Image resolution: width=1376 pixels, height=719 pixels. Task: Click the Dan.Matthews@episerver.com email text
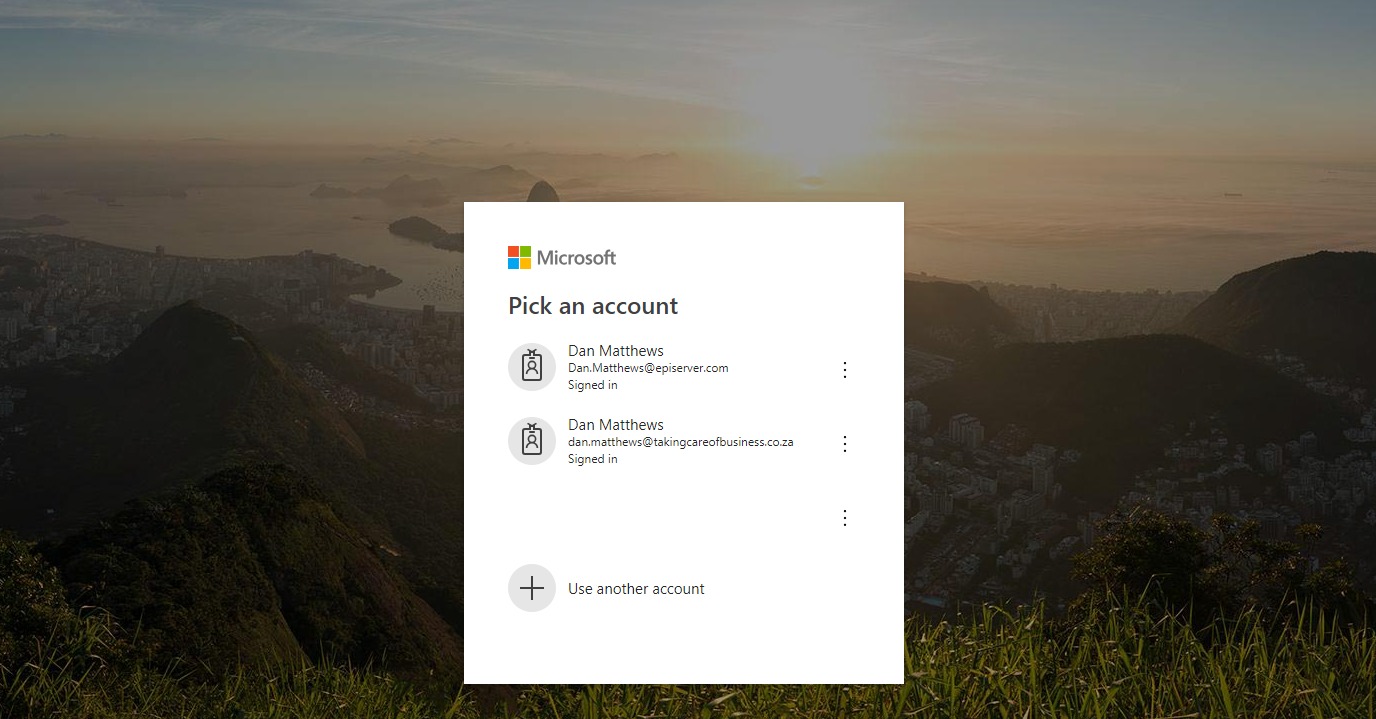click(648, 368)
